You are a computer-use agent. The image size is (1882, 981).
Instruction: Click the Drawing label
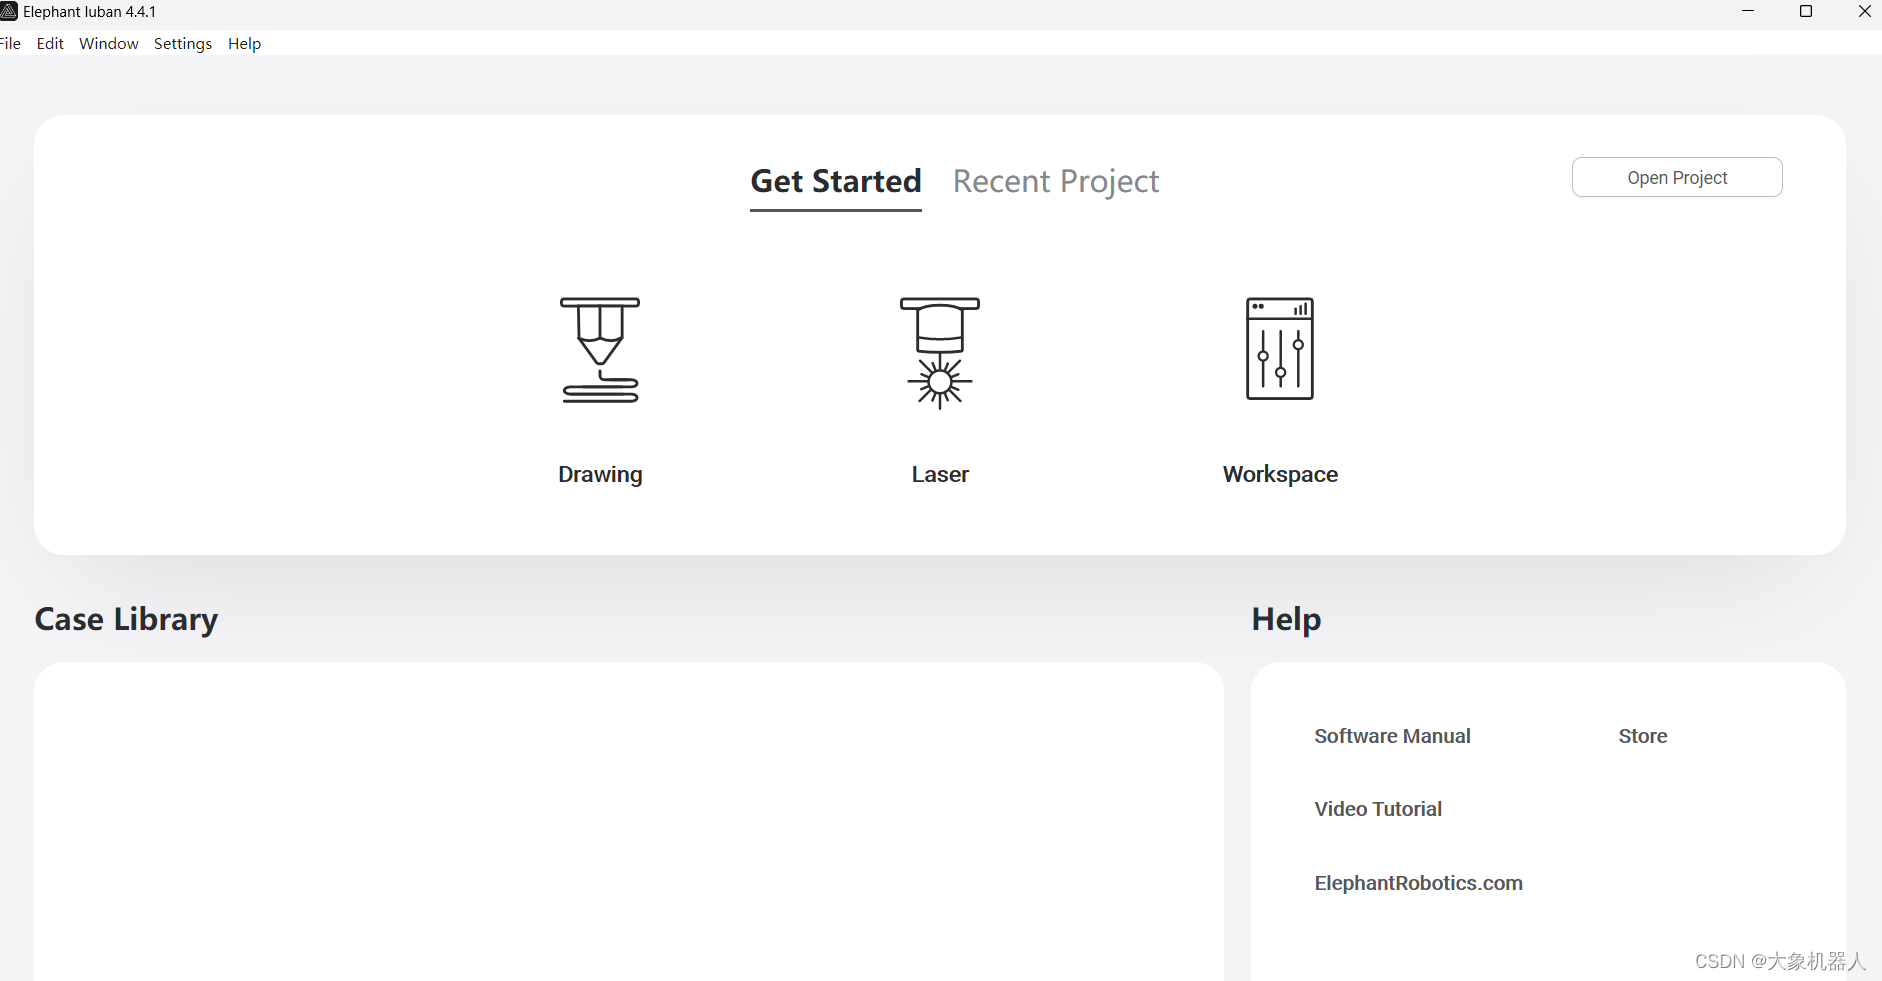pos(600,474)
